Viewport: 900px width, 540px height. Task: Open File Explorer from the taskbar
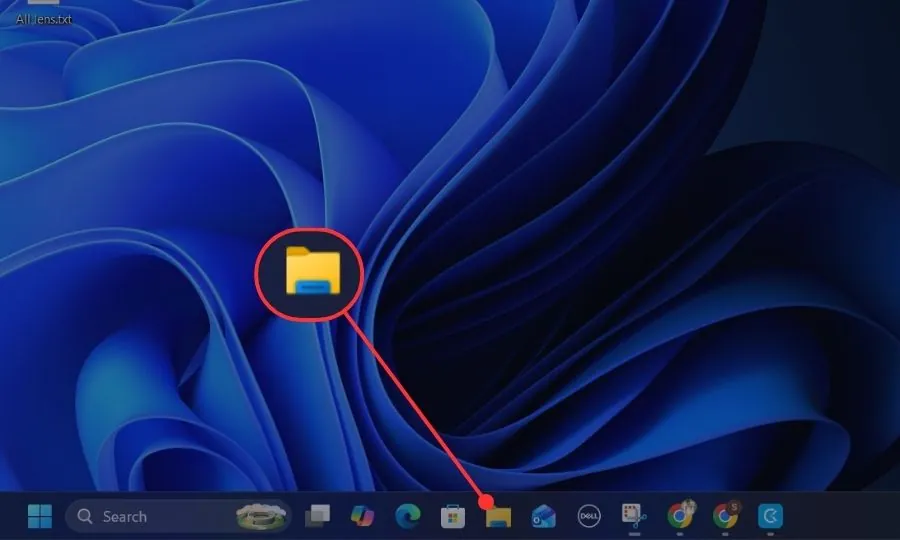coord(498,516)
